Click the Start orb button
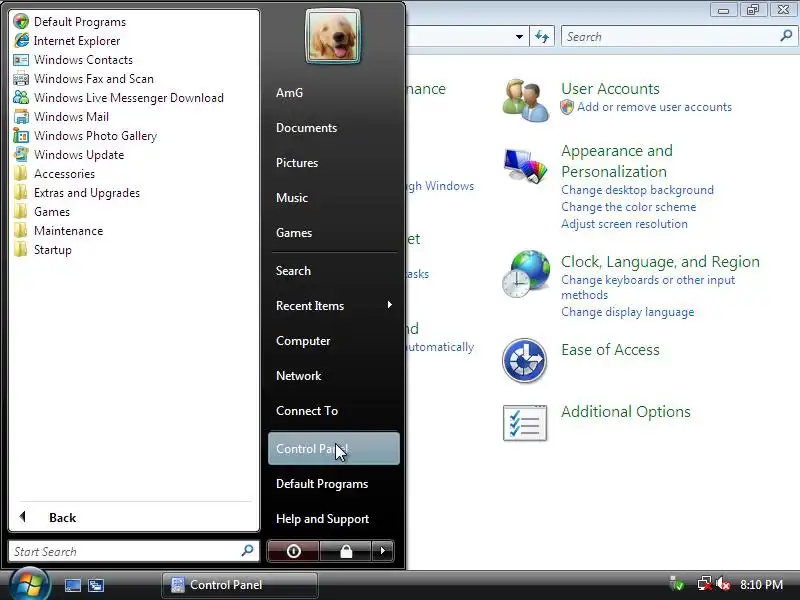Viewport: 800px width, 600px height. click(30, 585)
